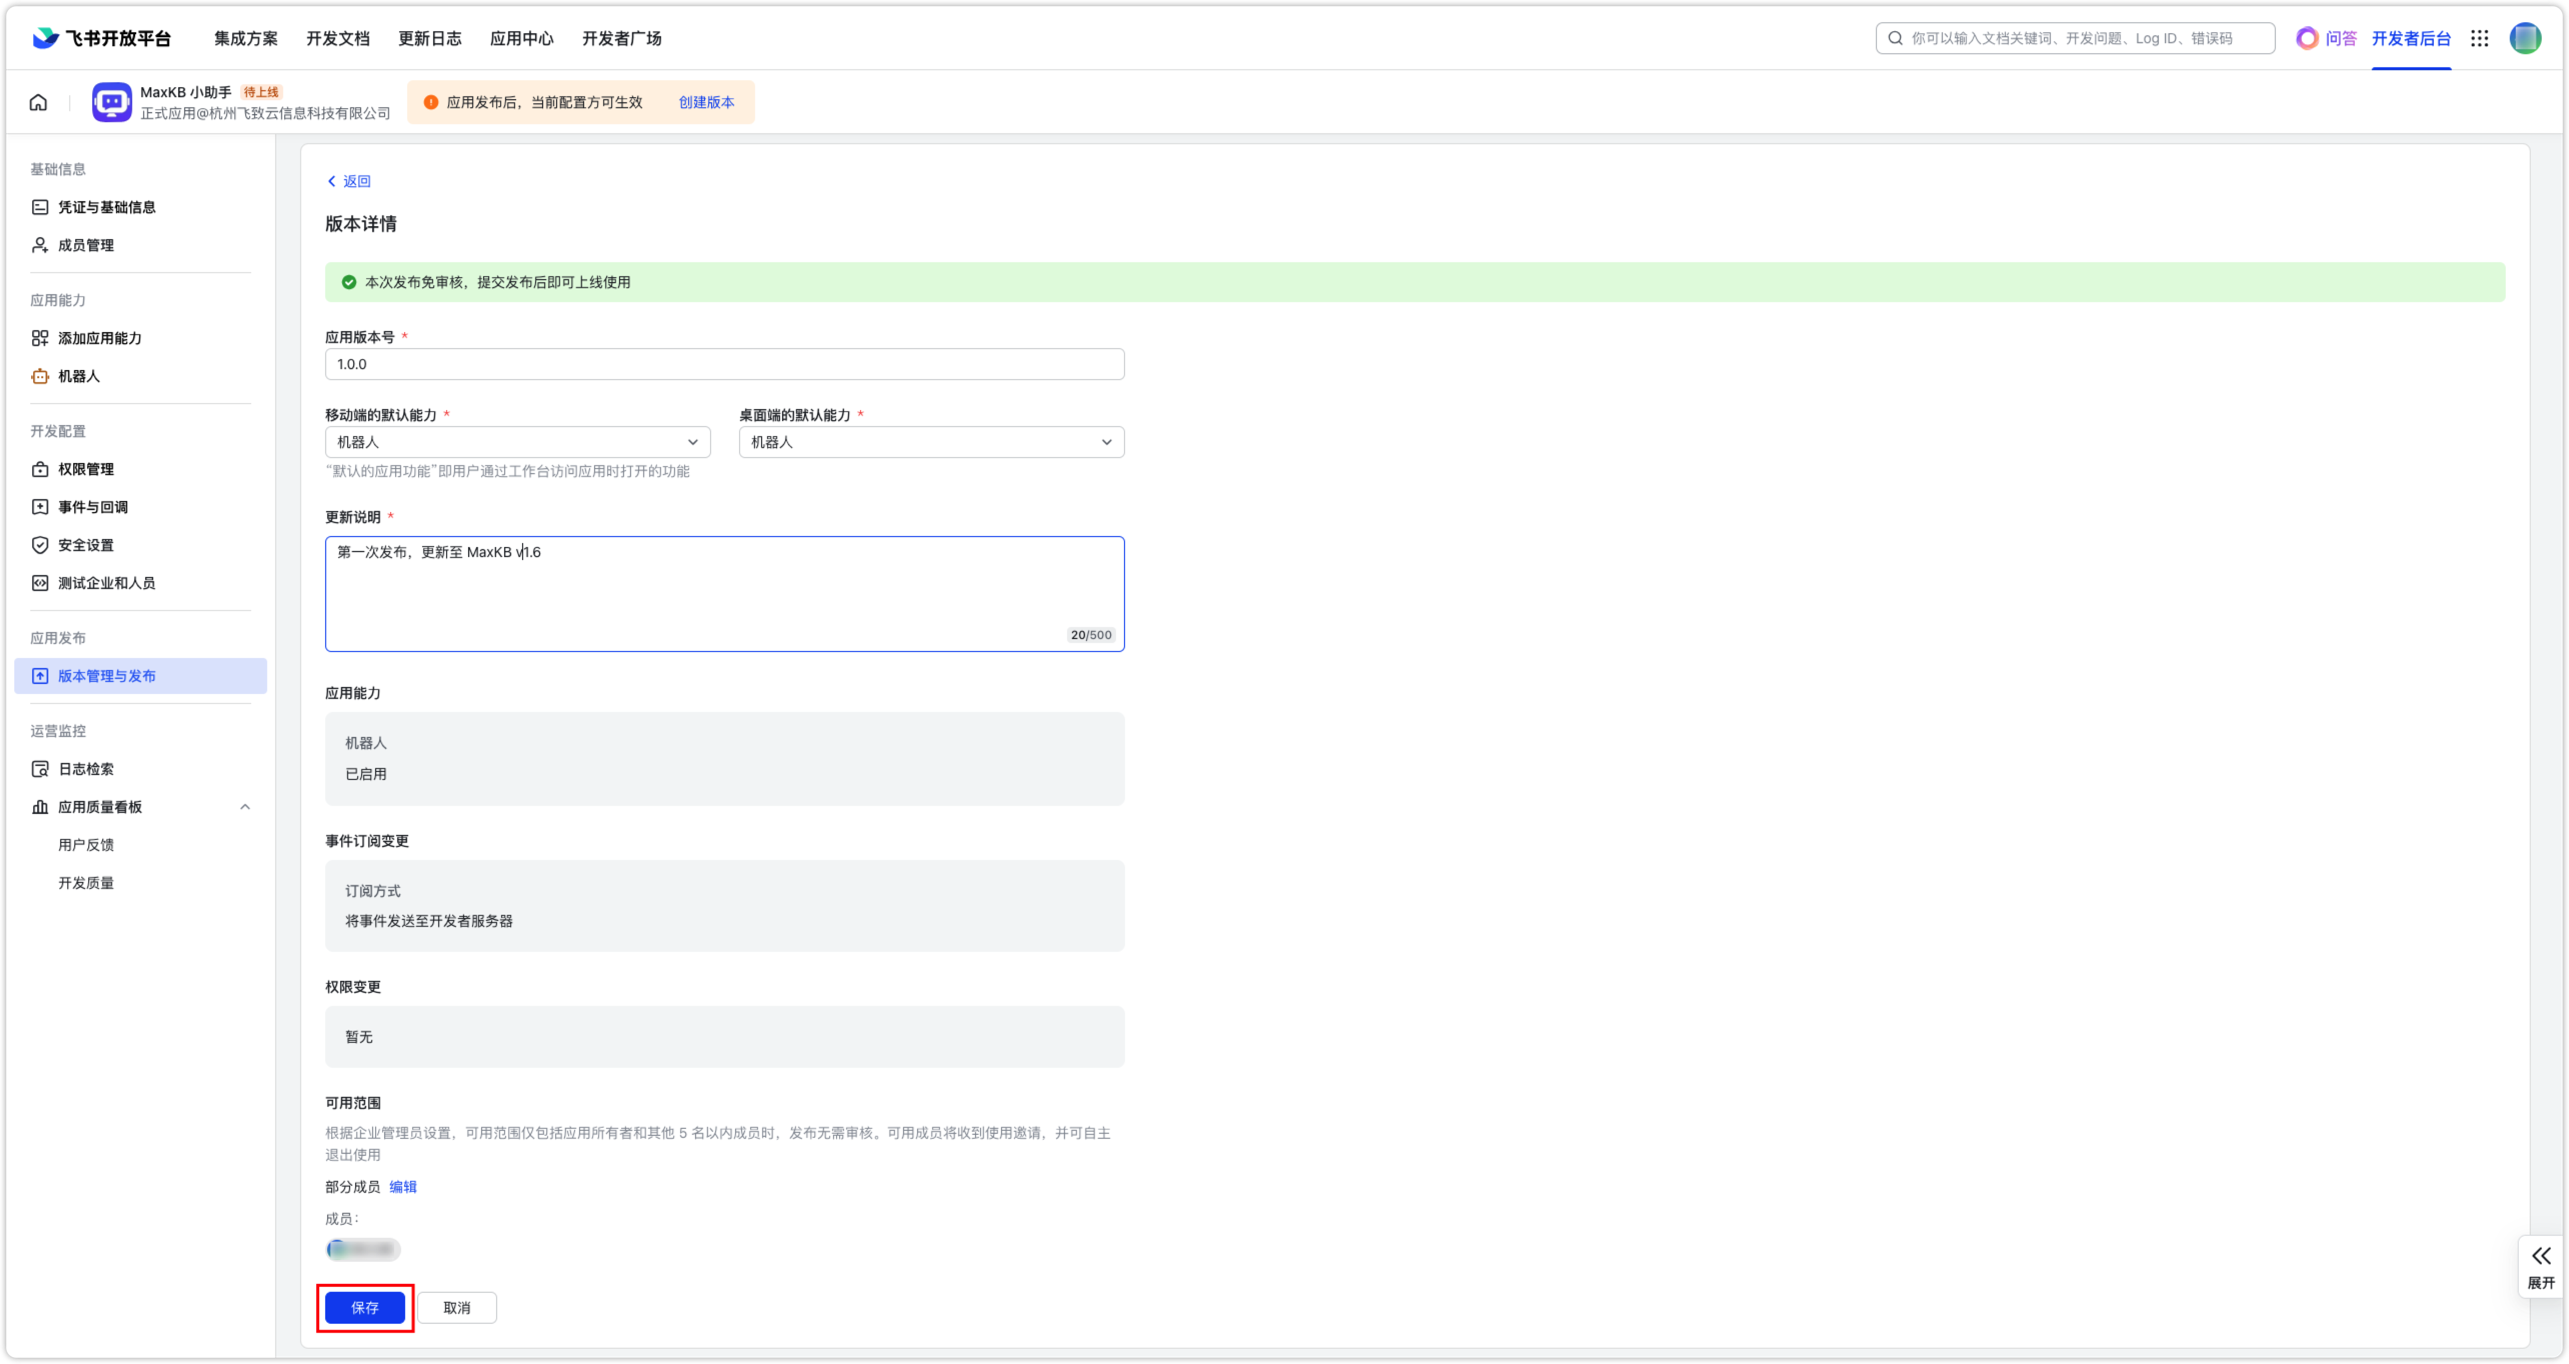Open 安全设置 in the sidebar
Viewport: 2569px width, 1364px height.
click(85, 545)
